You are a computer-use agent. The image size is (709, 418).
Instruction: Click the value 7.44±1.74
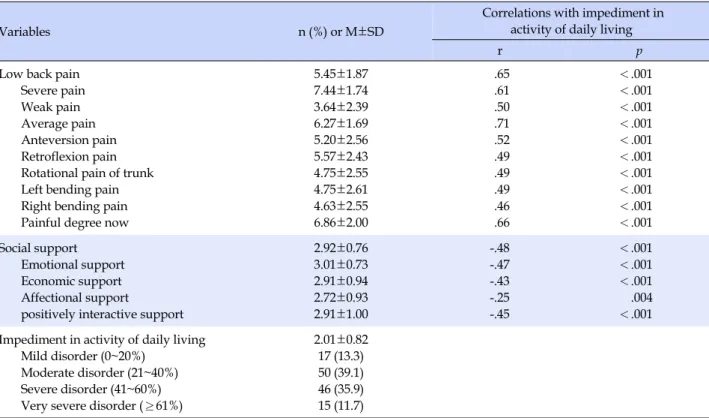(341, 90)
